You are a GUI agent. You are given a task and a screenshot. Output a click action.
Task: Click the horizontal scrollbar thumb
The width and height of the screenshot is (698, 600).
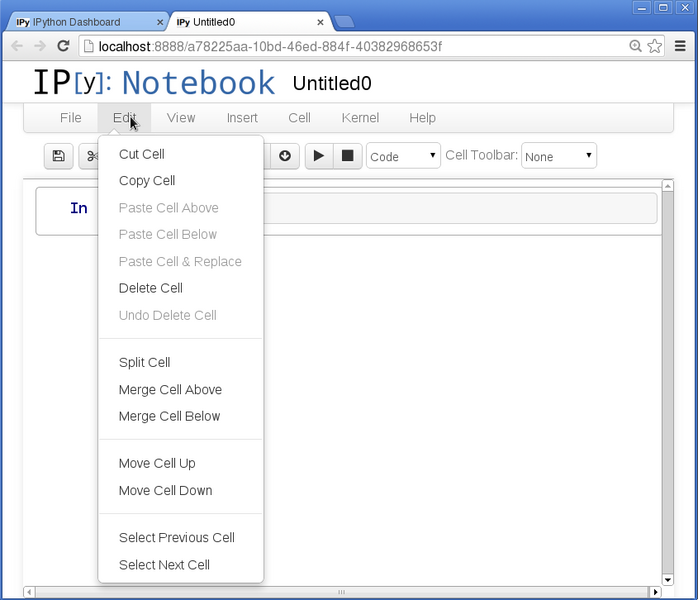tap(342, 592)
